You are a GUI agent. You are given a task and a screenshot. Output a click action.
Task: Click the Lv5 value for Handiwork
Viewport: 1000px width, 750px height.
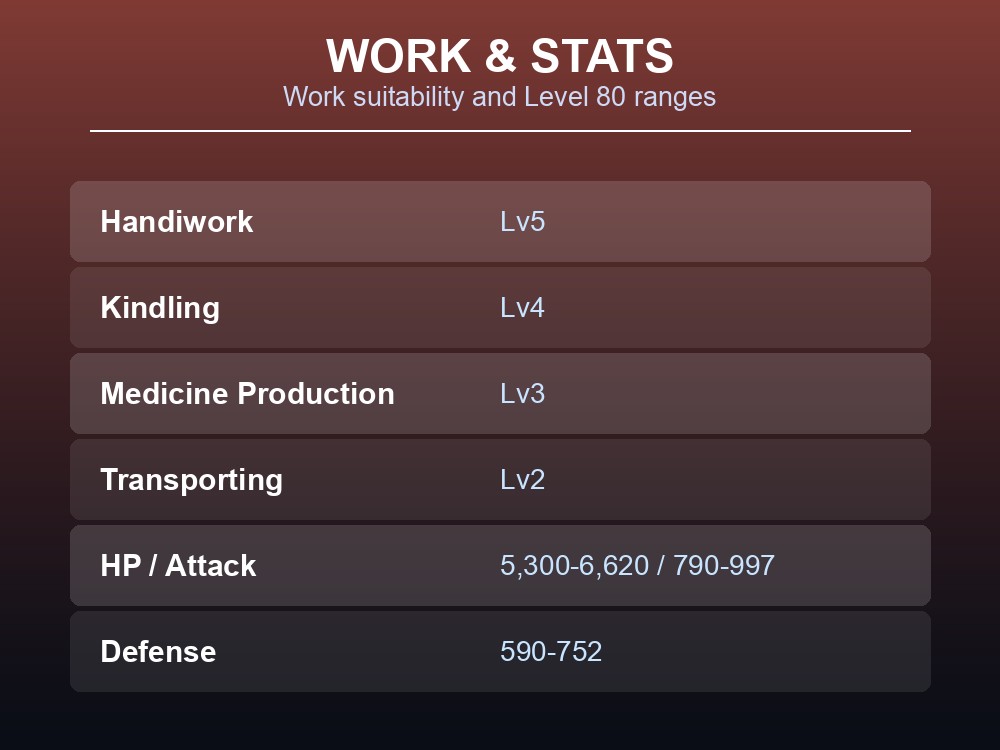[522, 221]
